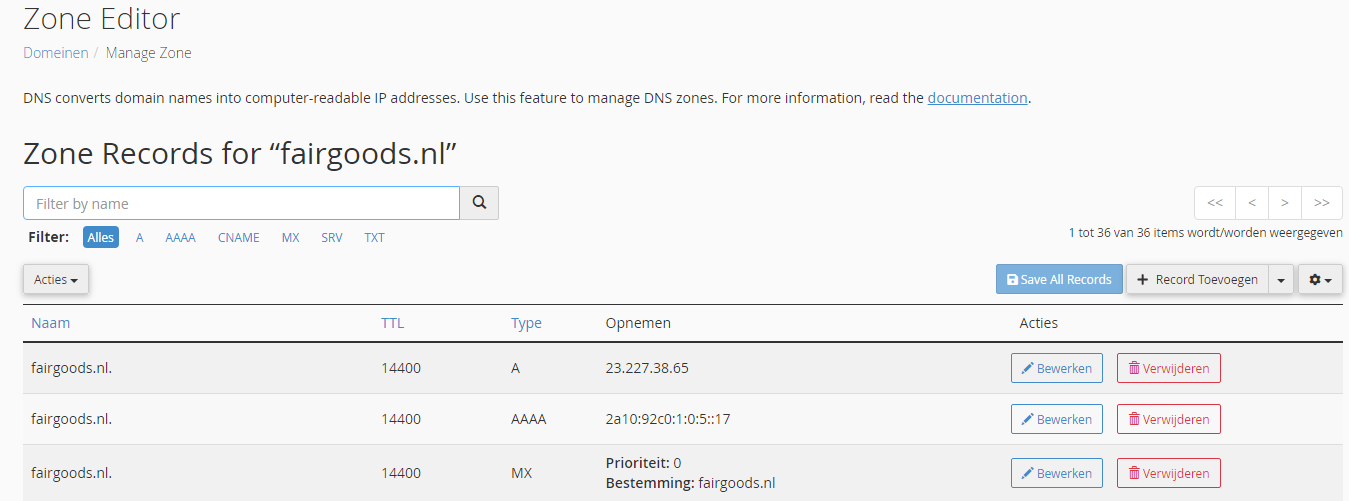Jump to first page of records
Image resolution: width=1349 pixels, height=501 pixels.
coord(1215,203)
